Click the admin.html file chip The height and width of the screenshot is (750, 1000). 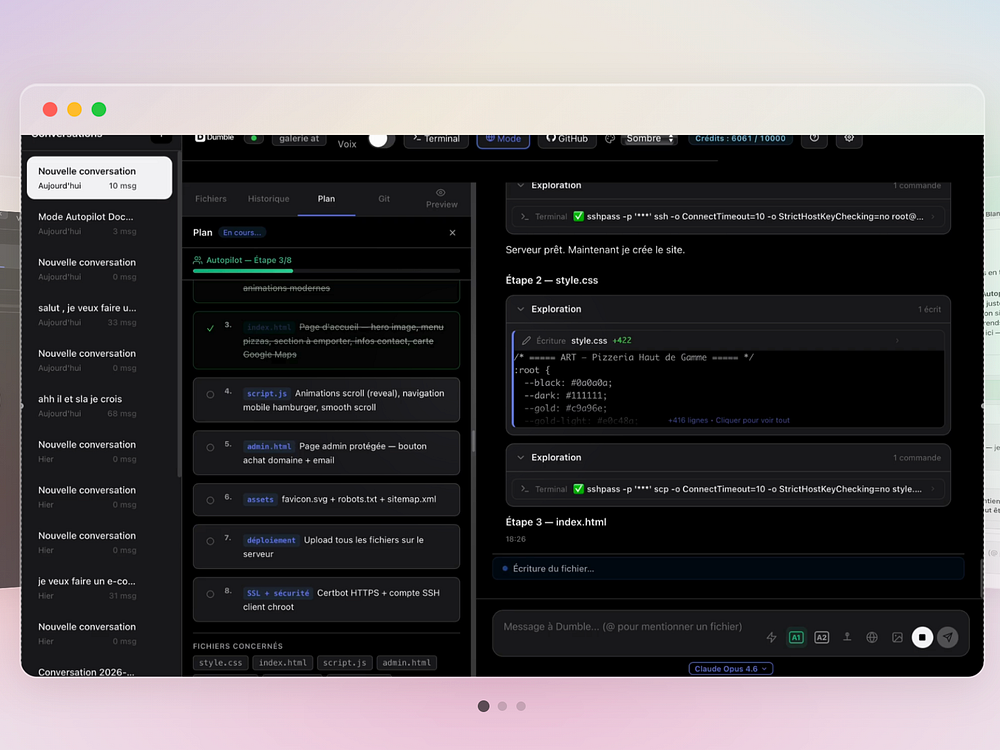coord(406,663)
